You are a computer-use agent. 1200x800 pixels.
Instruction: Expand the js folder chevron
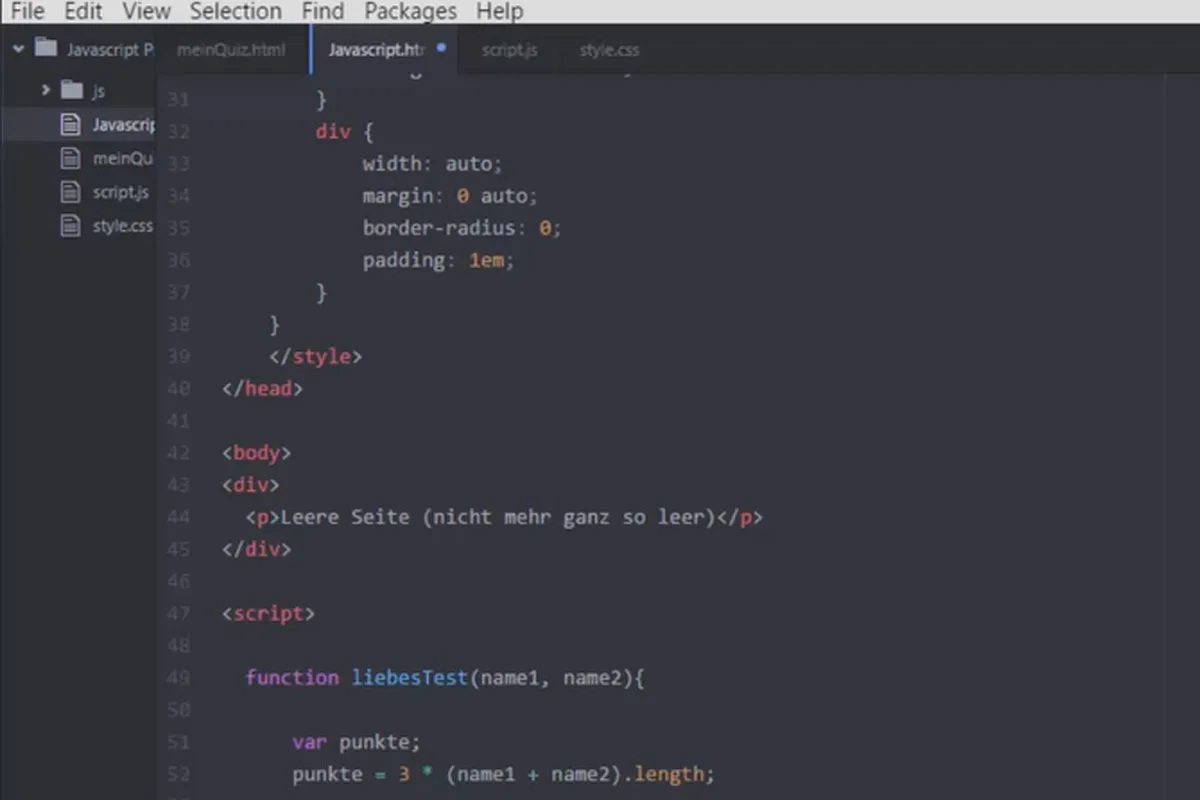tap(45, 90)
